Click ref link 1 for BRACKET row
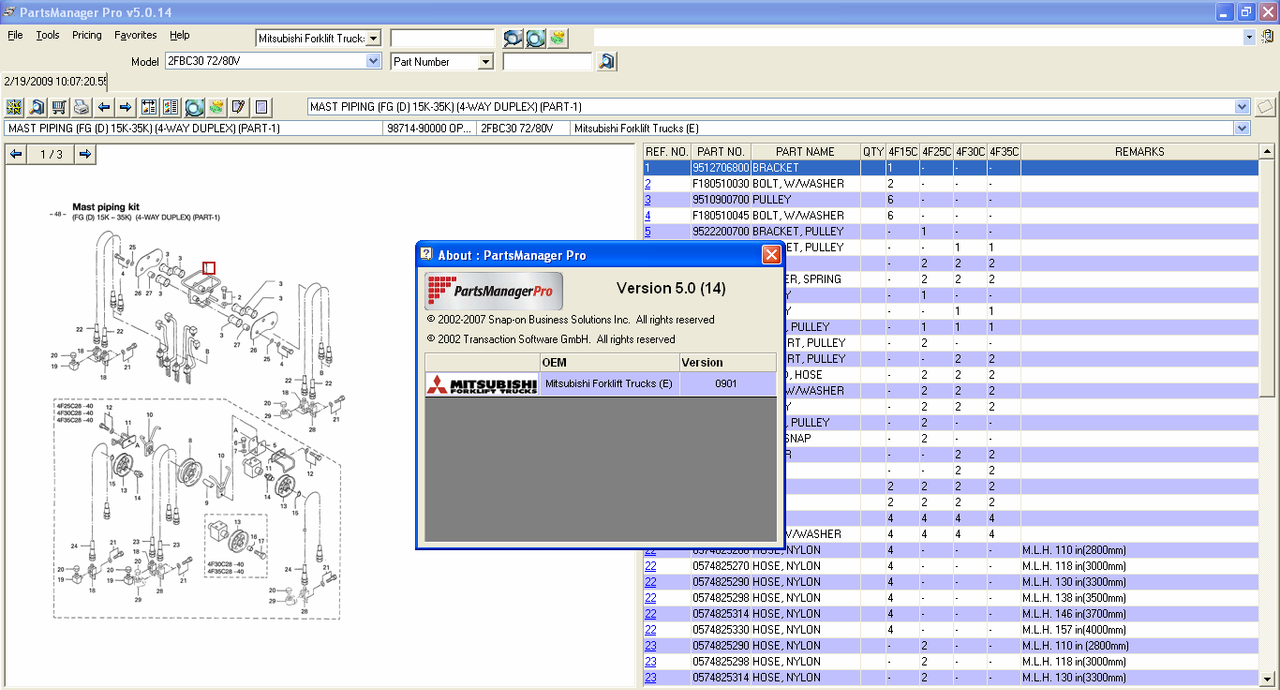The height and width of the screenshot is (690, 1280). 647,168
